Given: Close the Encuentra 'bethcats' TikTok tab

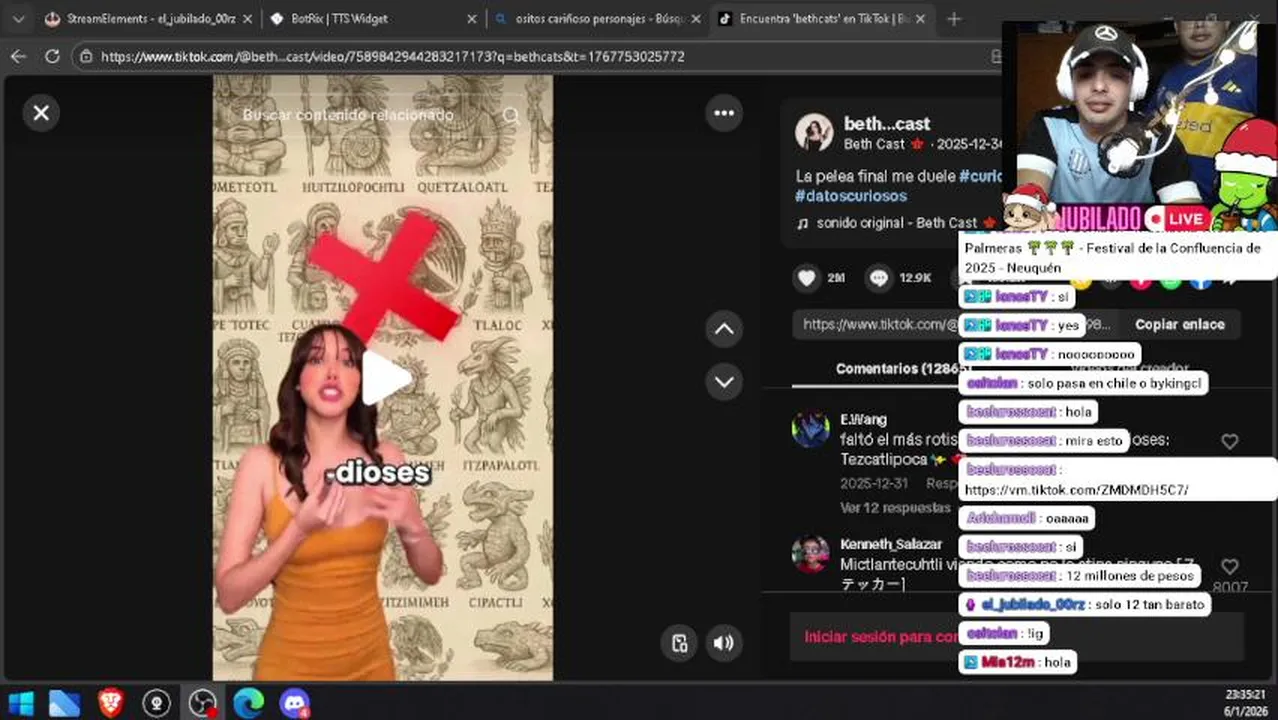Looking at the screenshot, I should pyautogui.click(x=920, y=19).
